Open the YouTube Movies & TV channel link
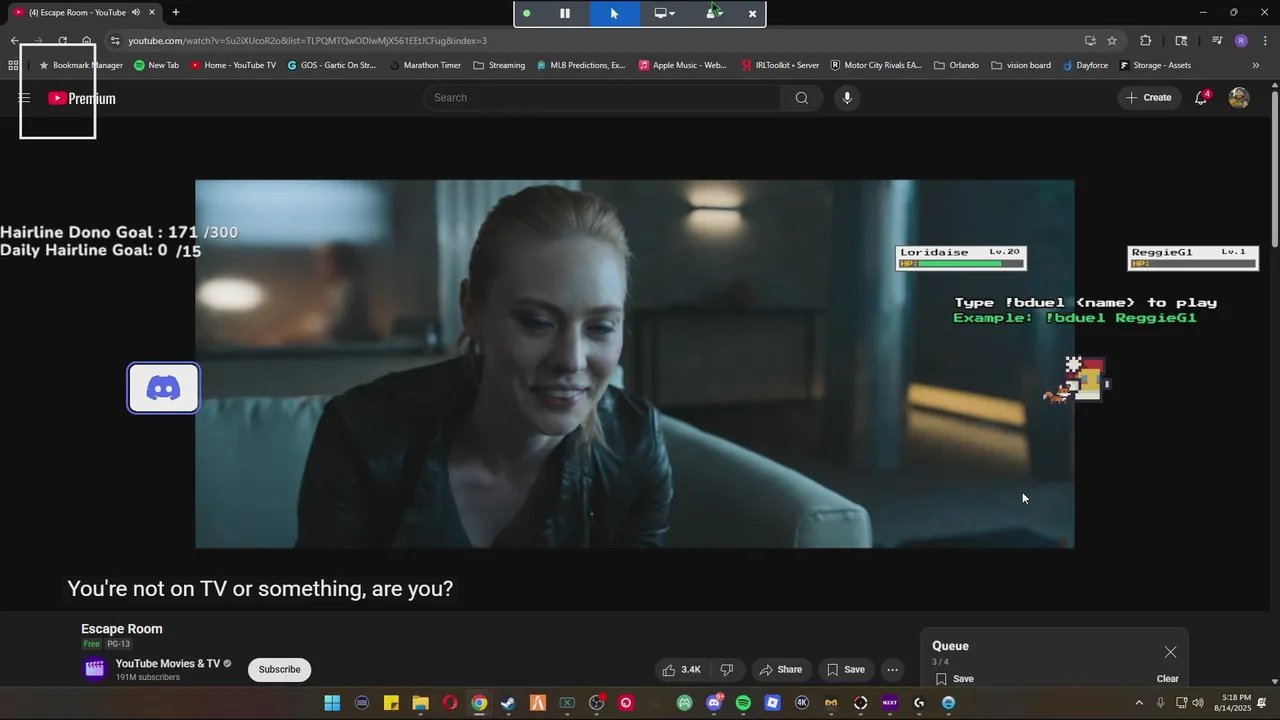Image resolution: width=1280 pixels, height=720 pixels. click(167, 664)
